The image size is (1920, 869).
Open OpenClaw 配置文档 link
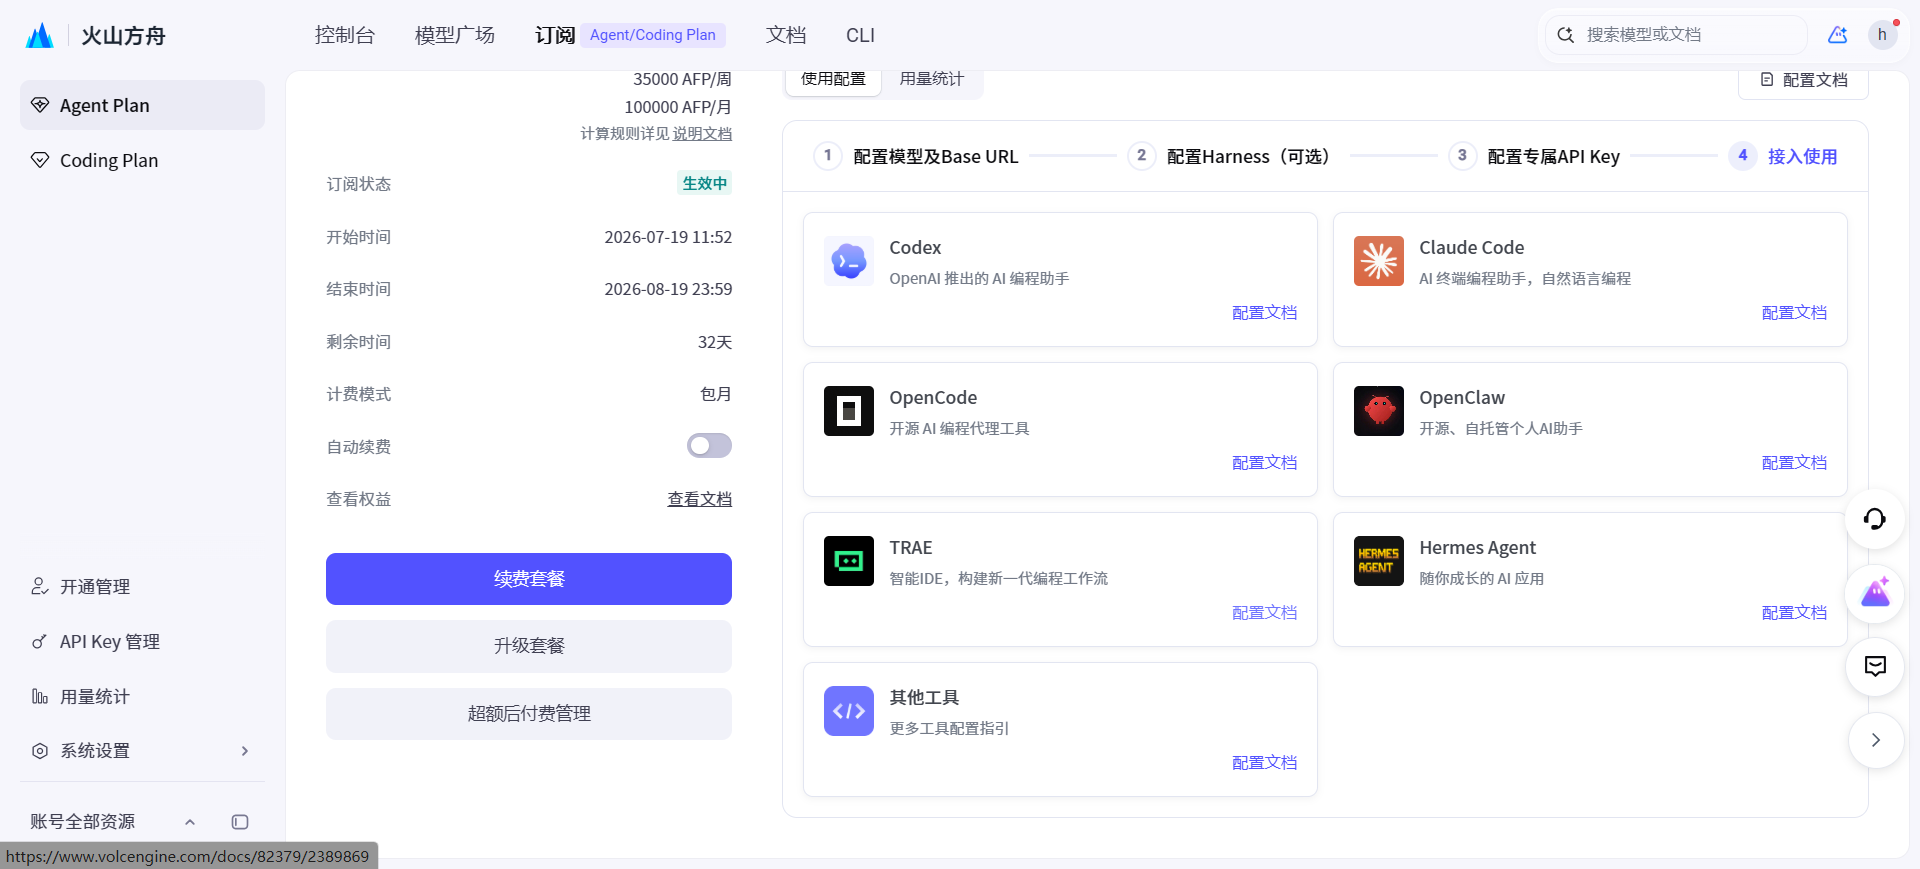[x=1794, y=463]
